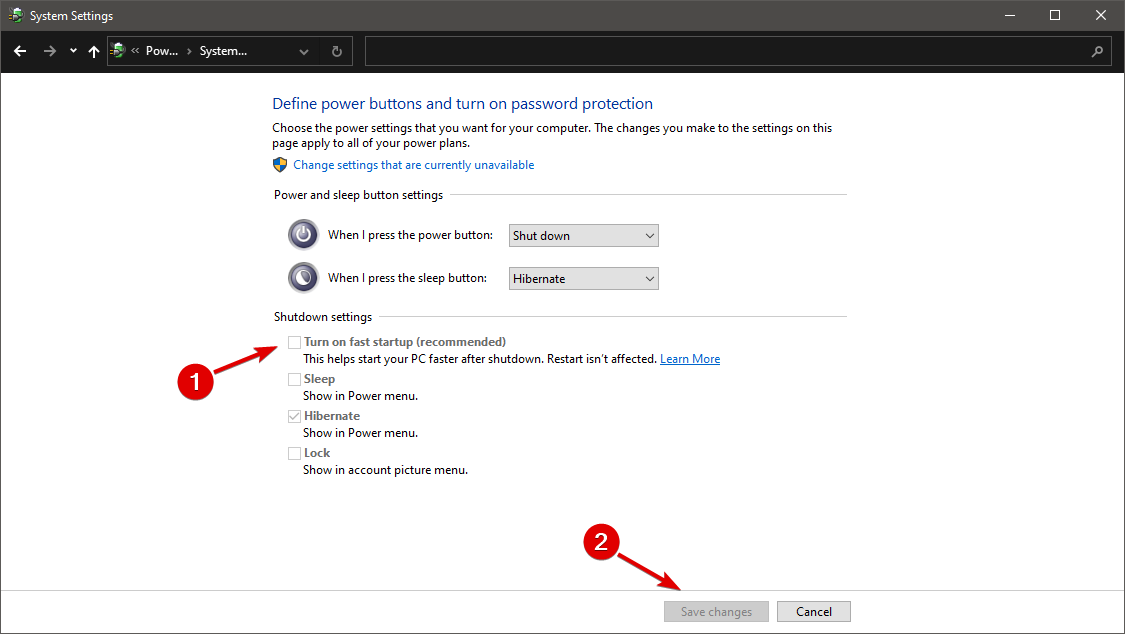Close the System Settings window

[x=1101, y=15]
